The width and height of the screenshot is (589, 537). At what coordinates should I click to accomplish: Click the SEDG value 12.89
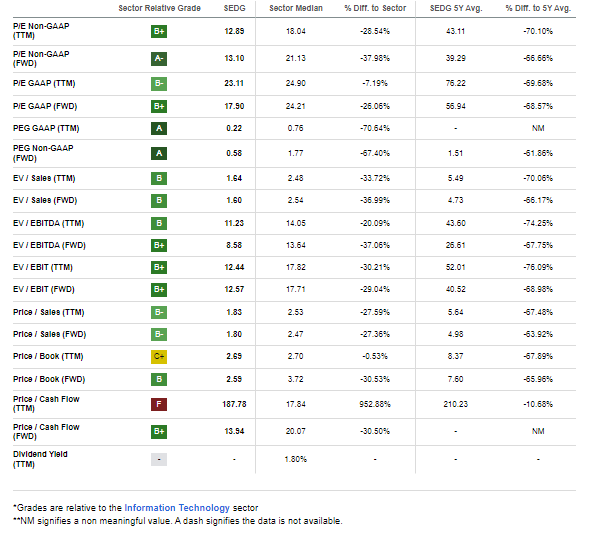[234, 31]
